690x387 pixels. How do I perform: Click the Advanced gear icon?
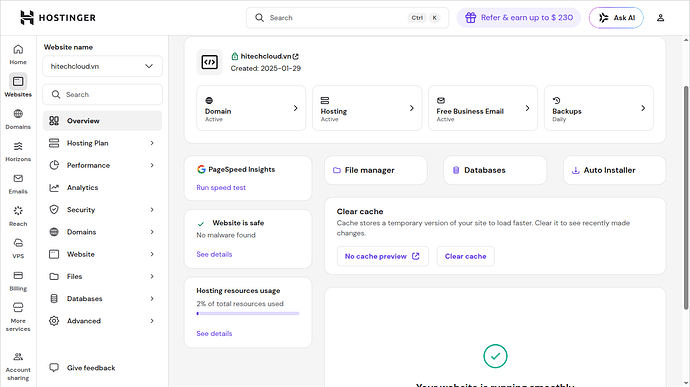54,321
